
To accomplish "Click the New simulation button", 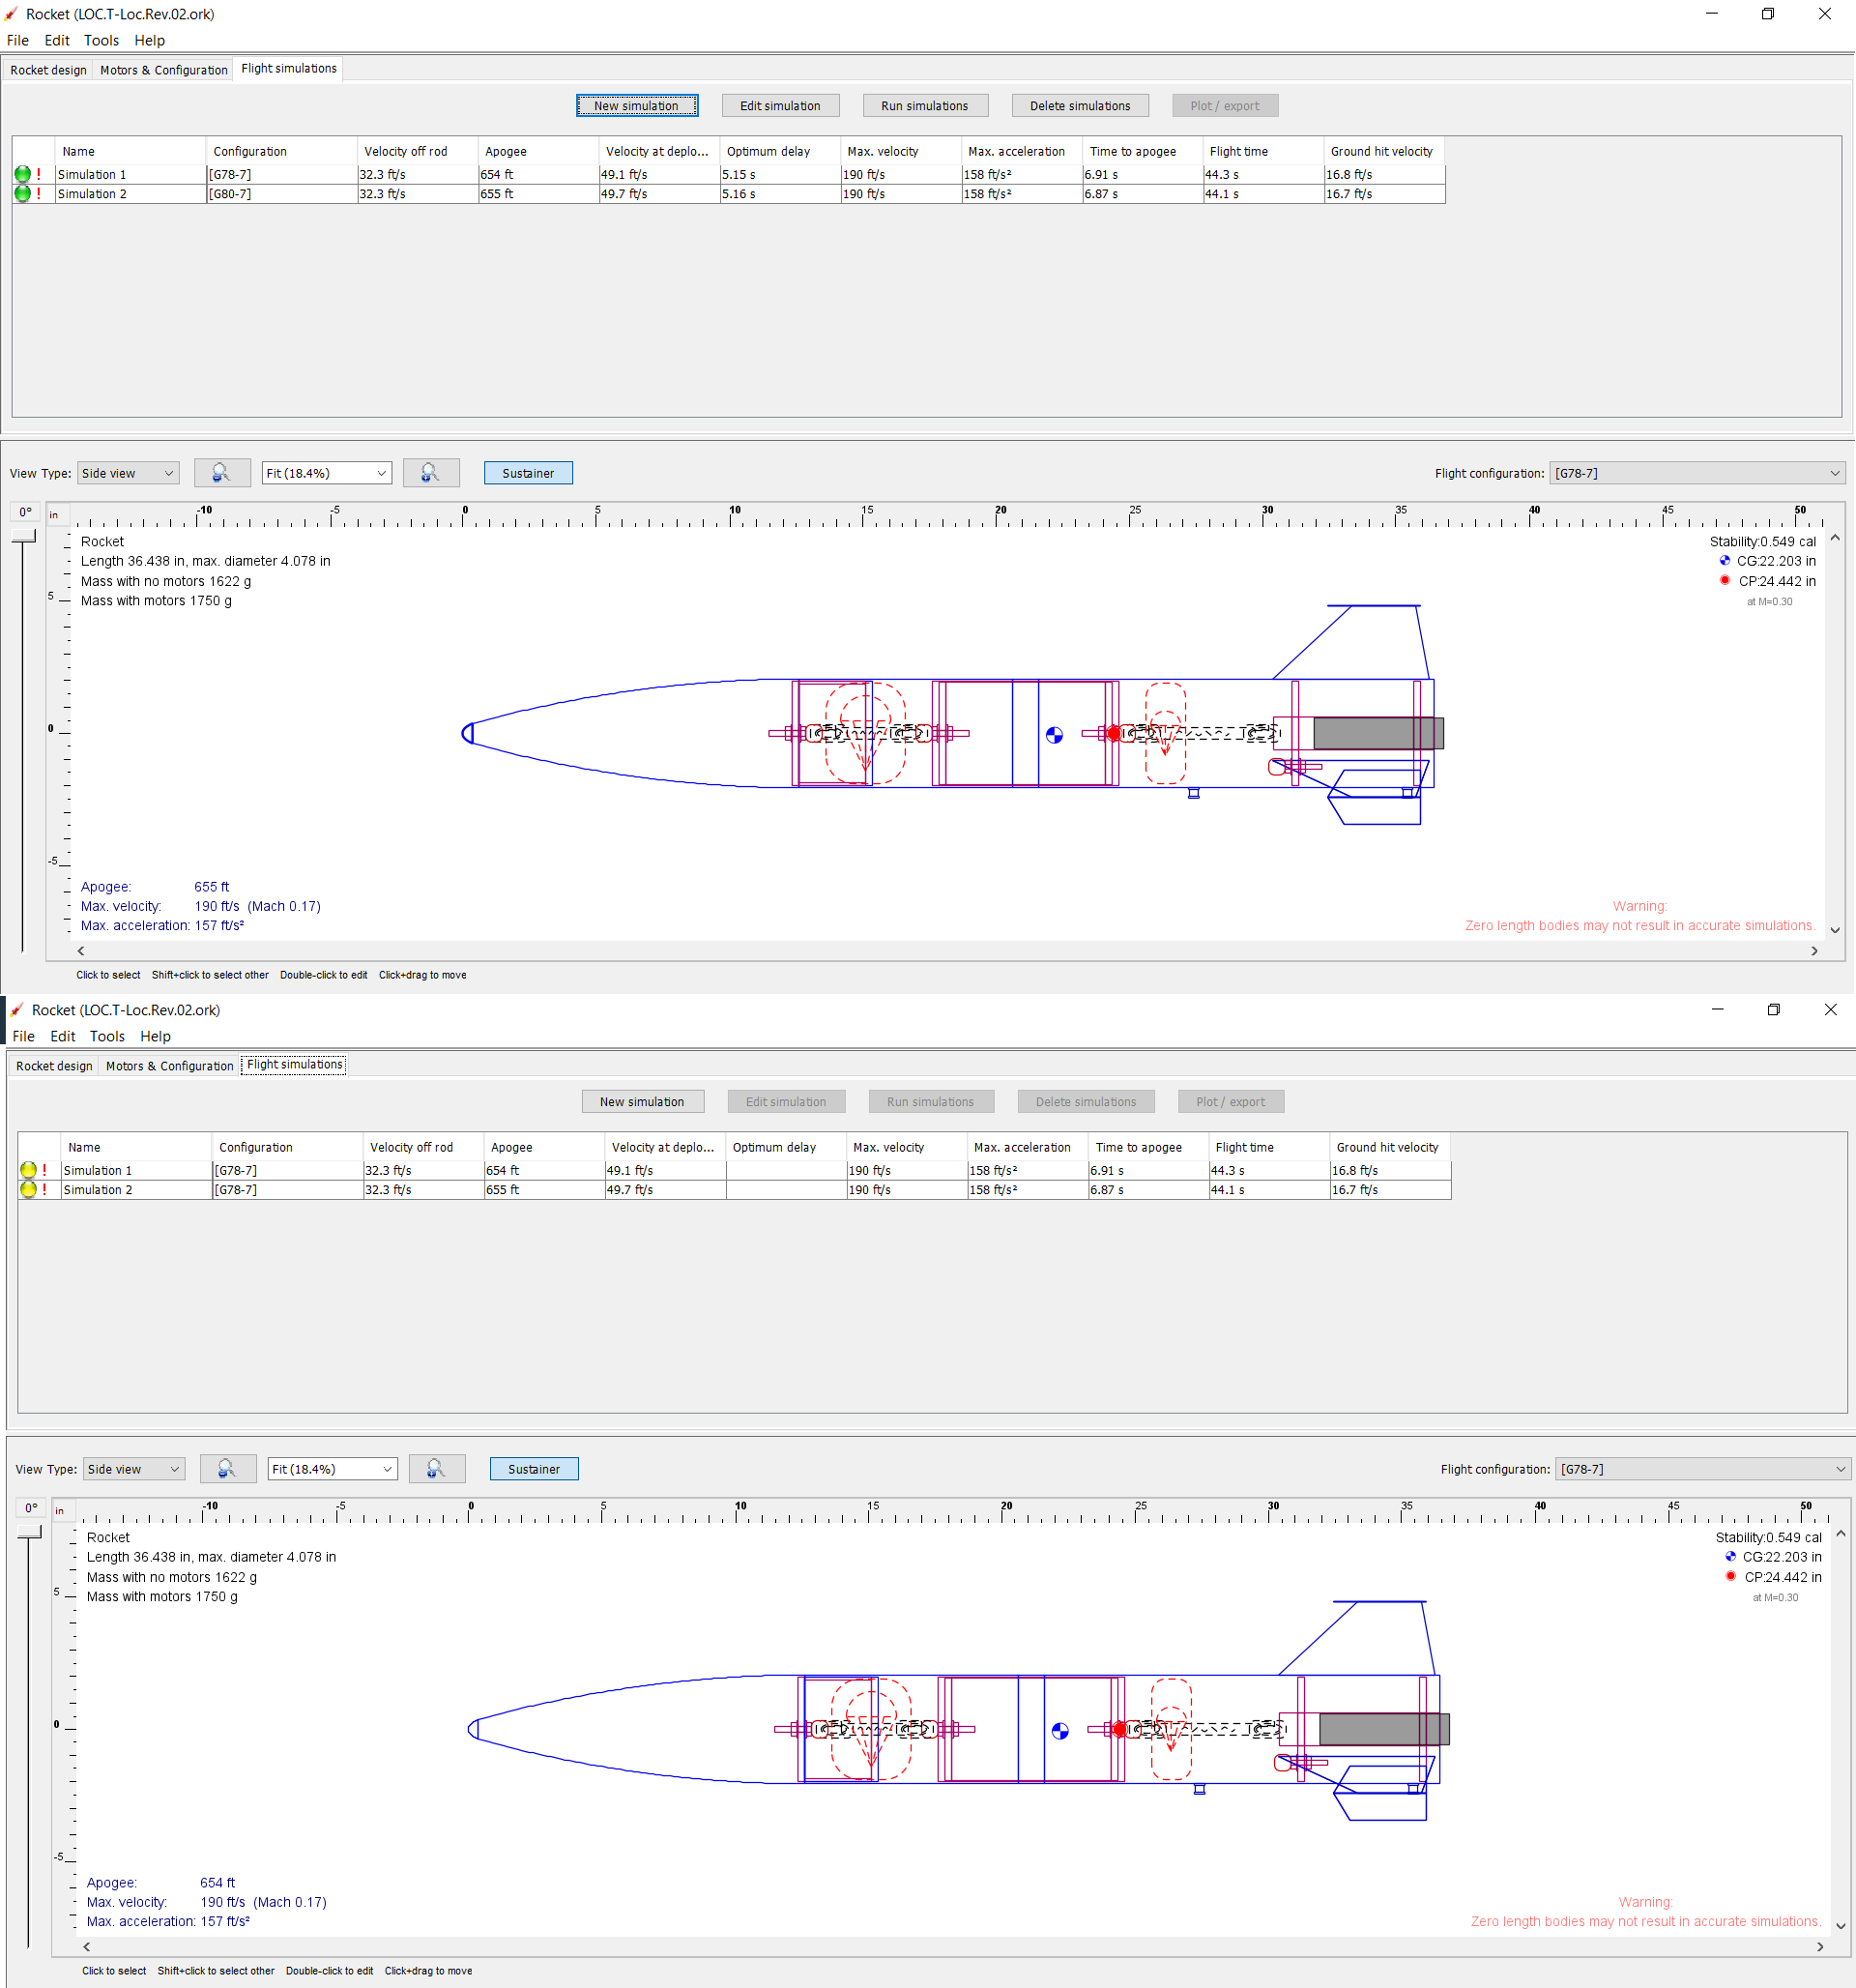I will 636,105.
